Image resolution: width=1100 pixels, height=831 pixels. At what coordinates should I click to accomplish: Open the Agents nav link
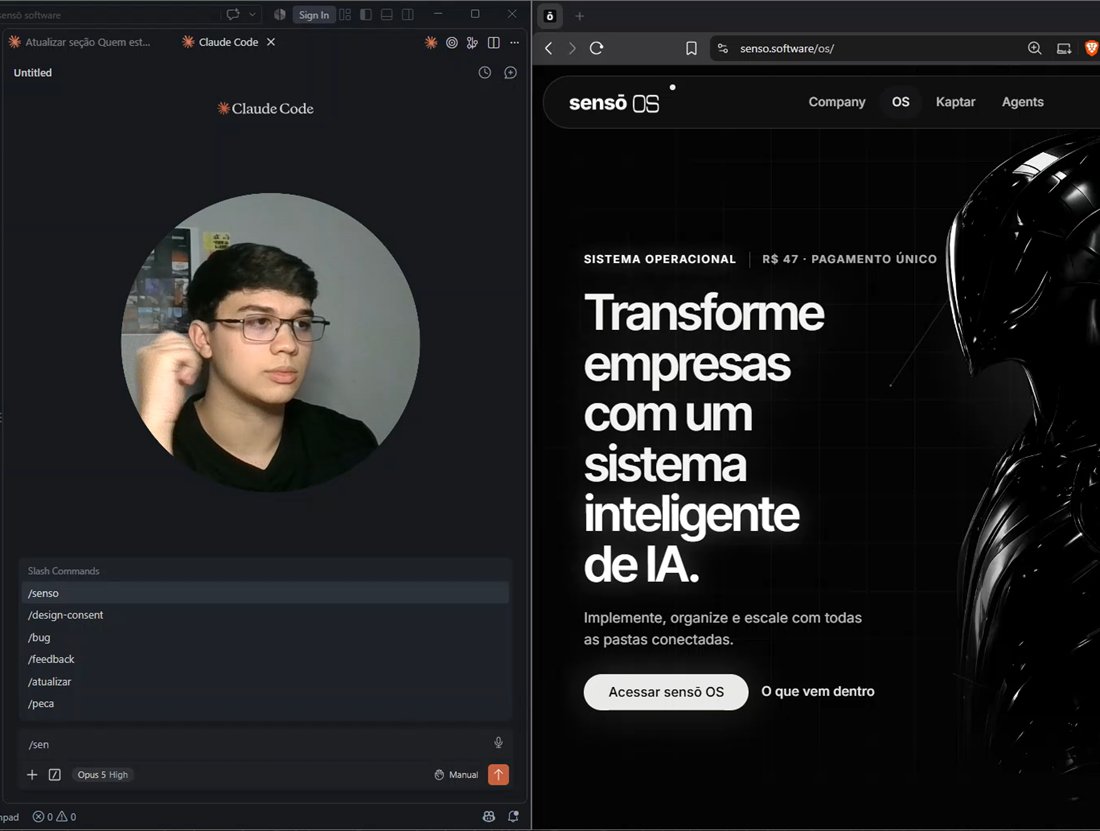pos(1022,102)
